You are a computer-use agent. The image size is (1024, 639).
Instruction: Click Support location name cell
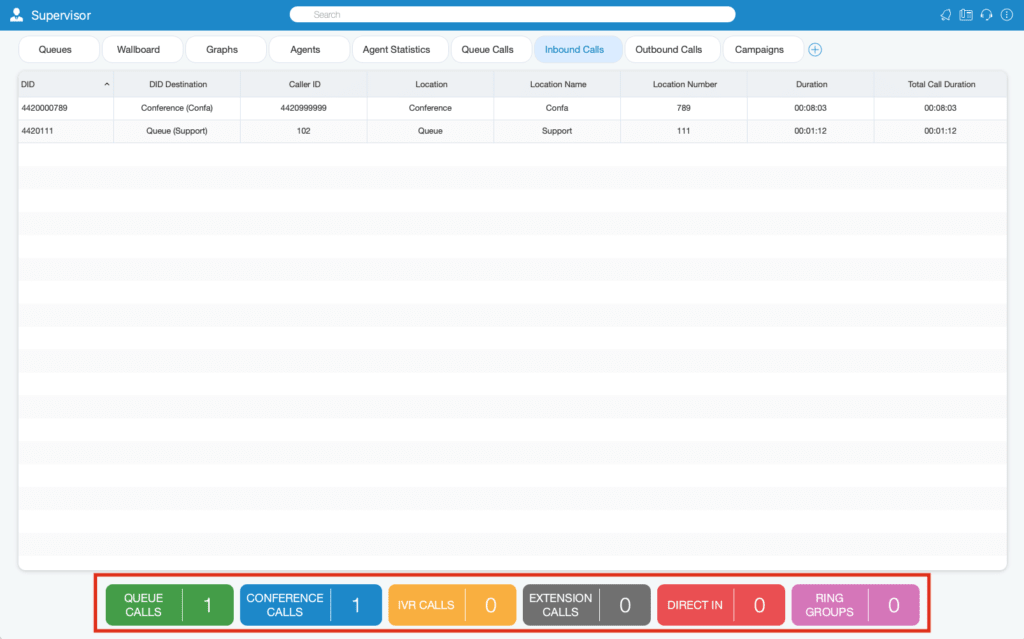557,131
